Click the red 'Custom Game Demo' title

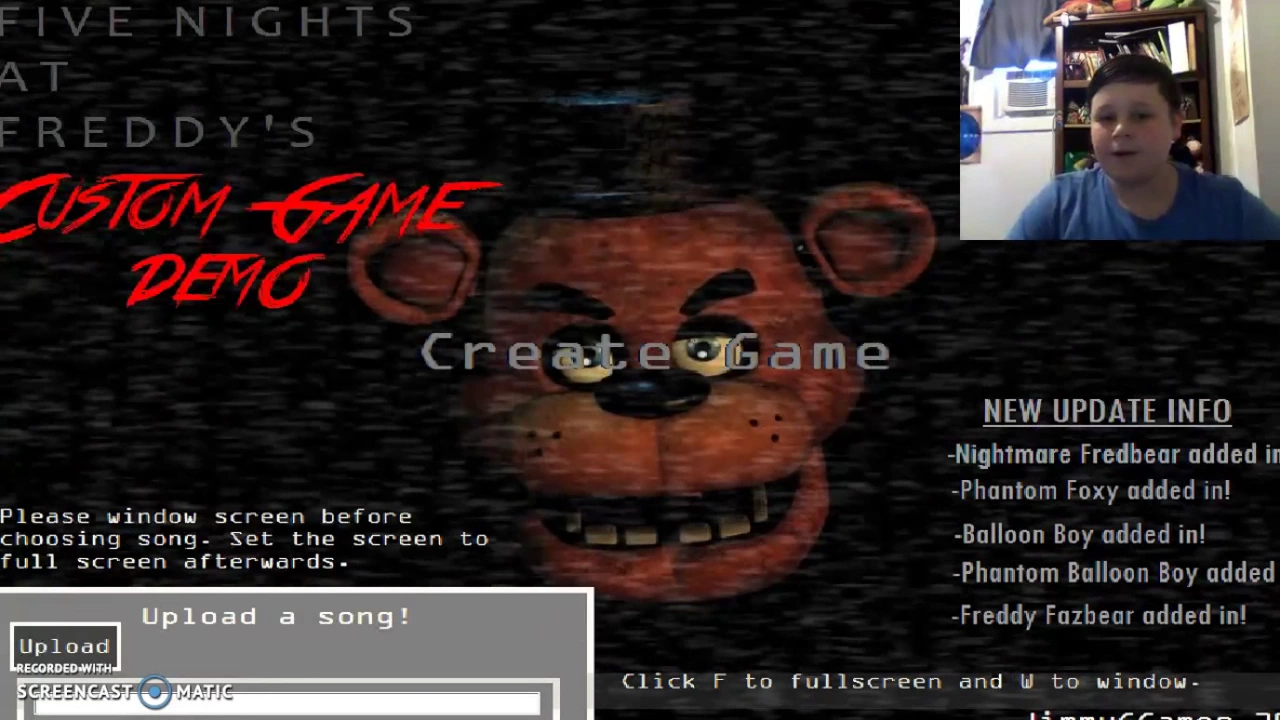click(250, 240)
